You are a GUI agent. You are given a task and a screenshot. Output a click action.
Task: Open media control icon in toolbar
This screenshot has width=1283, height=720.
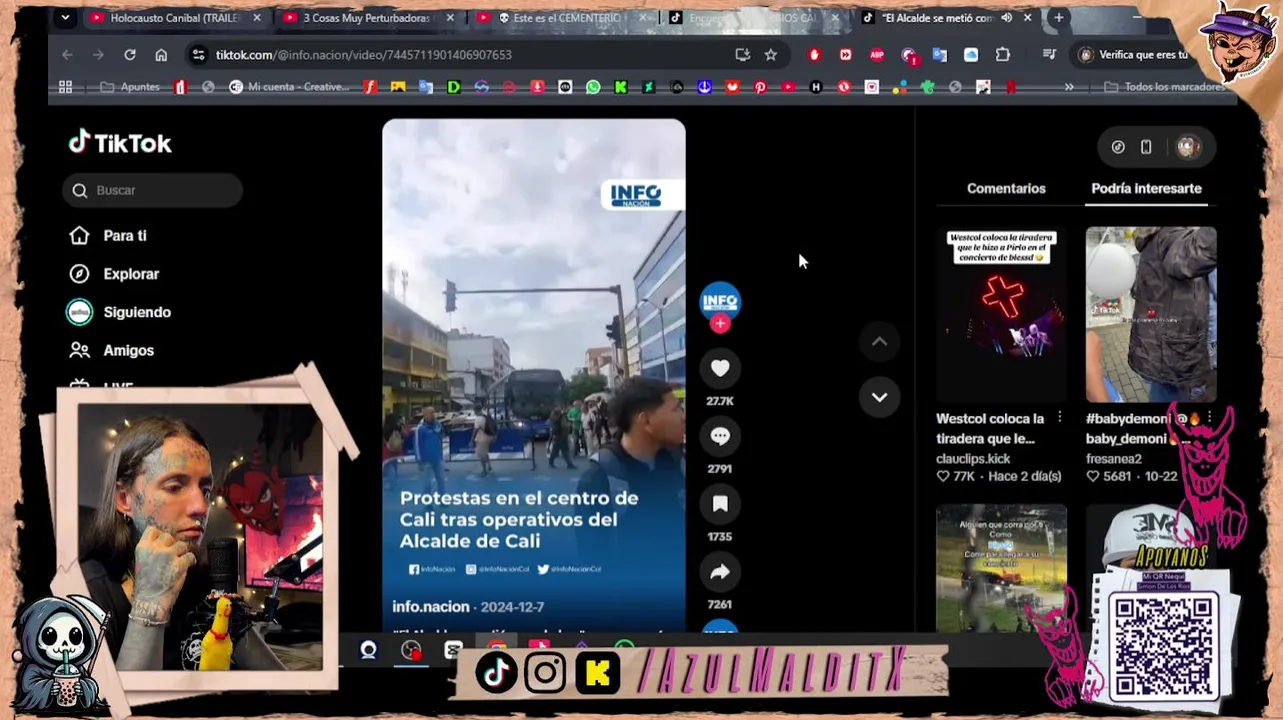click(x=1048, y=55)
